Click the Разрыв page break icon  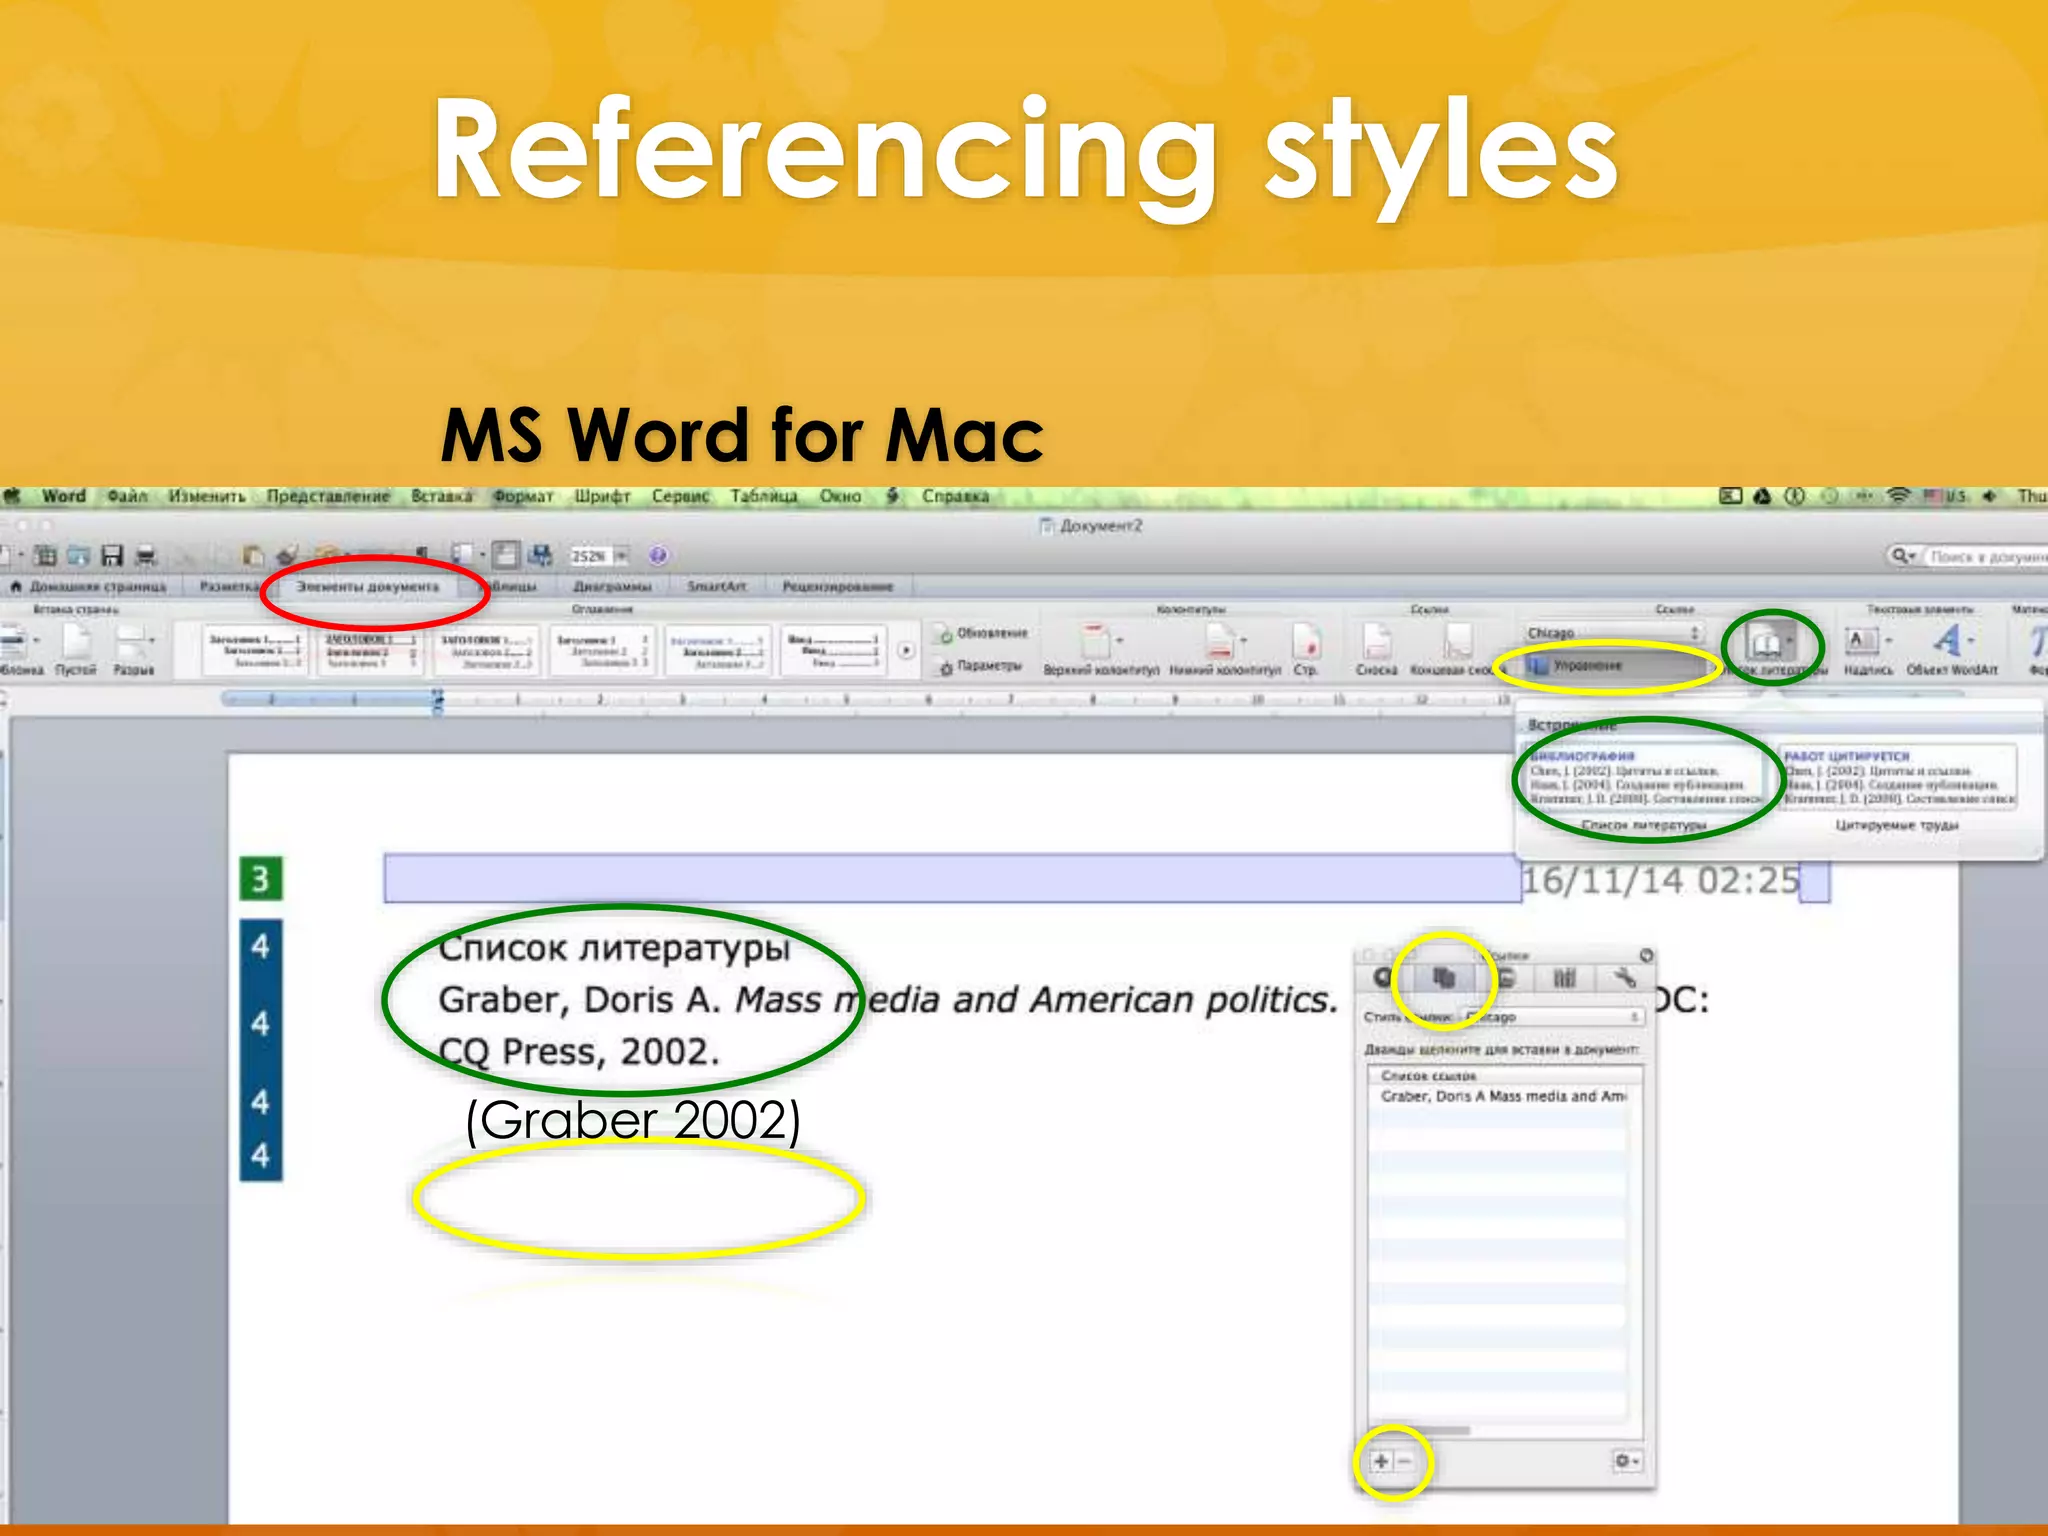coord(131,640)
